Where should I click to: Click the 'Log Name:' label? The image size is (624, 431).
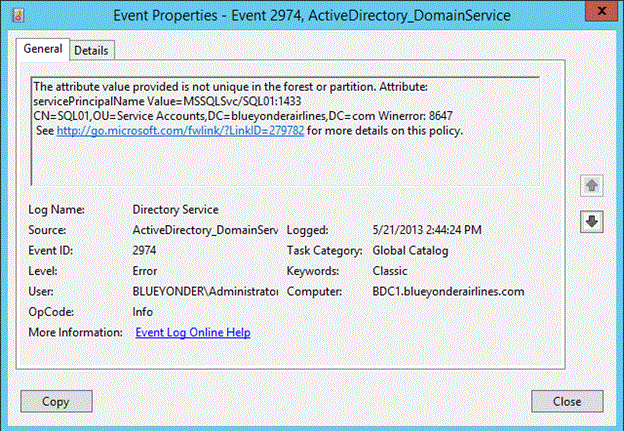tap(56, 210)
